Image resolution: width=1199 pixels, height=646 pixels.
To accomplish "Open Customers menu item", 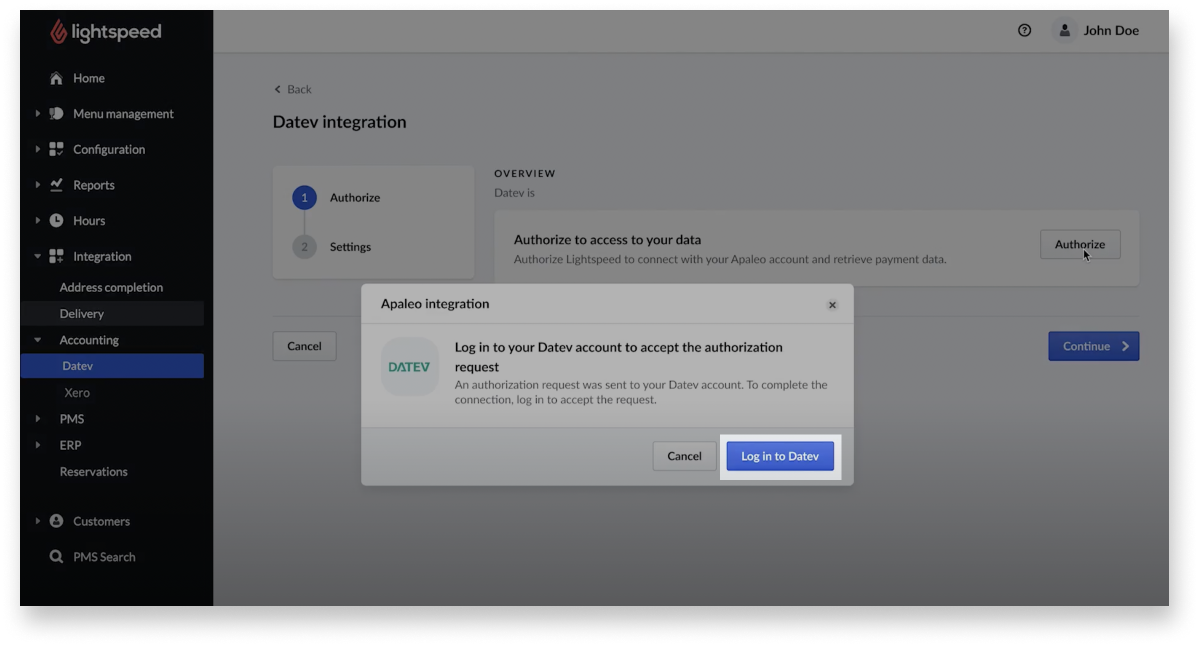I will pos(101,521).
